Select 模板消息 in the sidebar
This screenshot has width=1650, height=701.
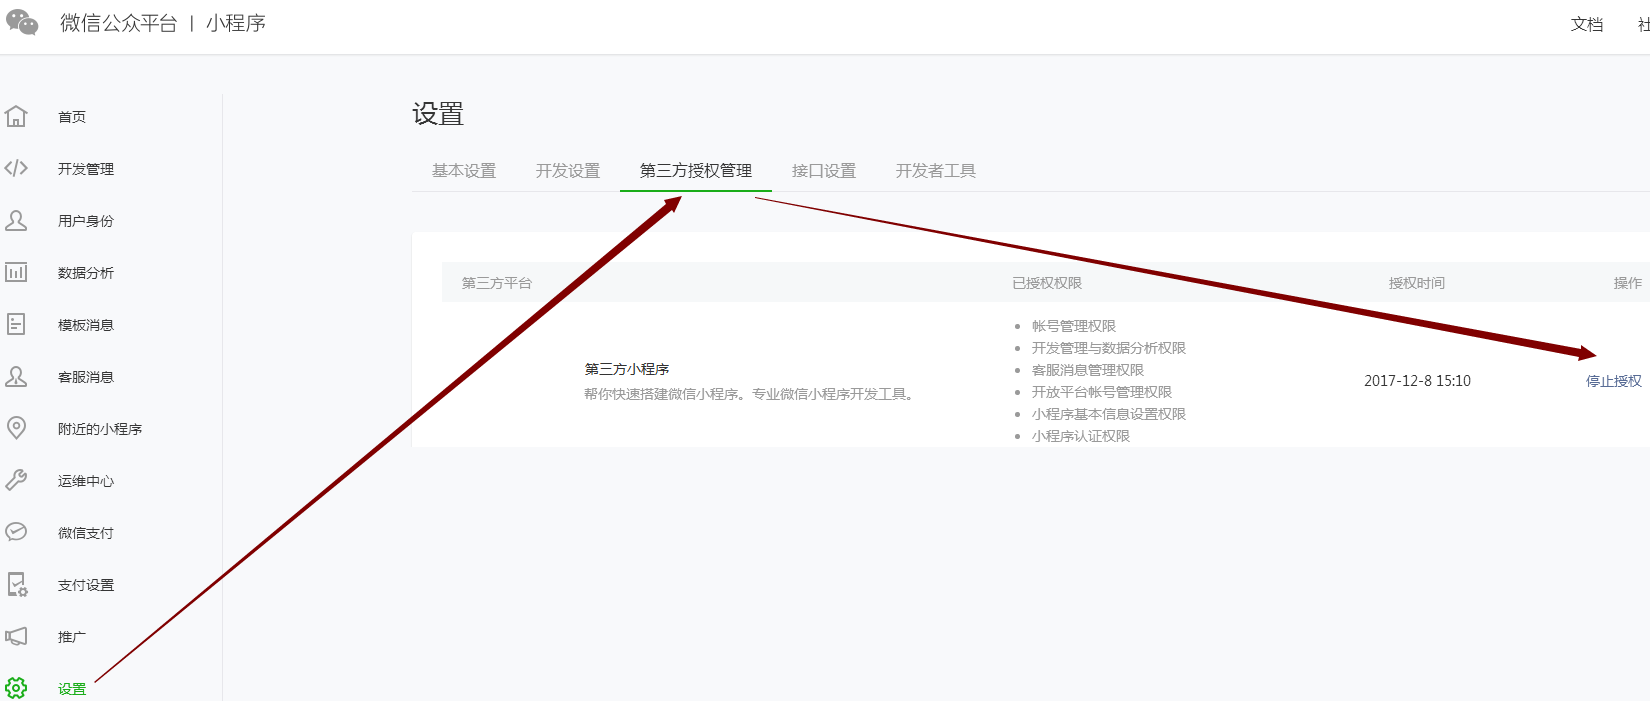[x=86, y=325]
